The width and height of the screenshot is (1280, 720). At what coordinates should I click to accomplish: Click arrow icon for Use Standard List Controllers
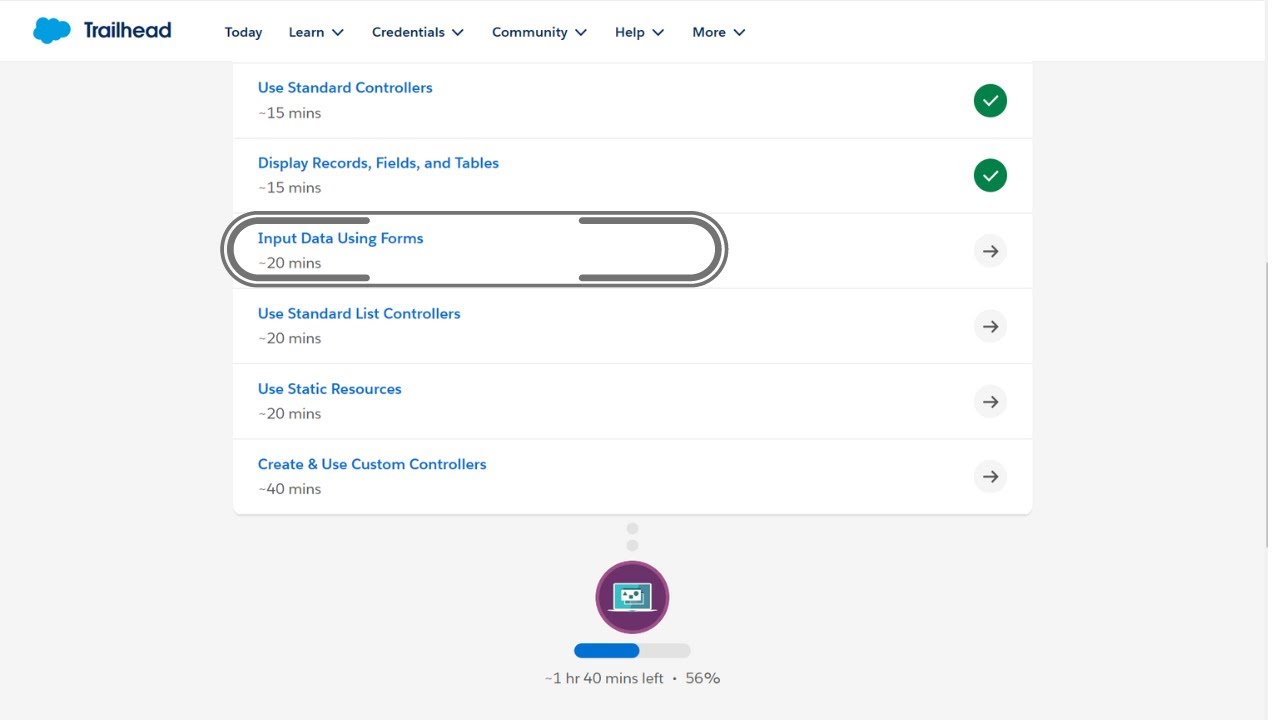[x=990, y=326]
